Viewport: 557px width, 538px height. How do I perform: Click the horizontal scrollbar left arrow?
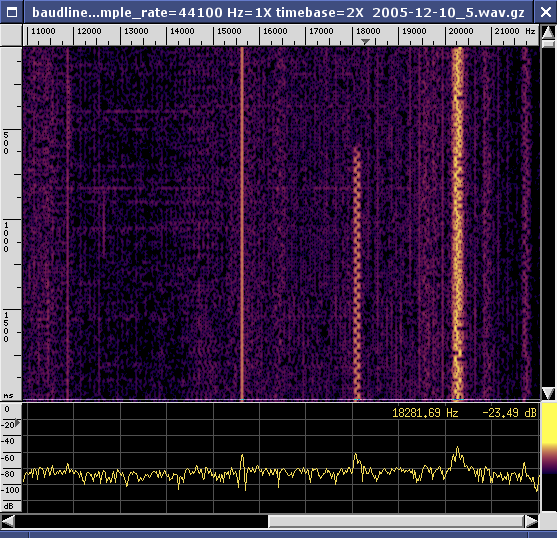[x=8, y=522]
